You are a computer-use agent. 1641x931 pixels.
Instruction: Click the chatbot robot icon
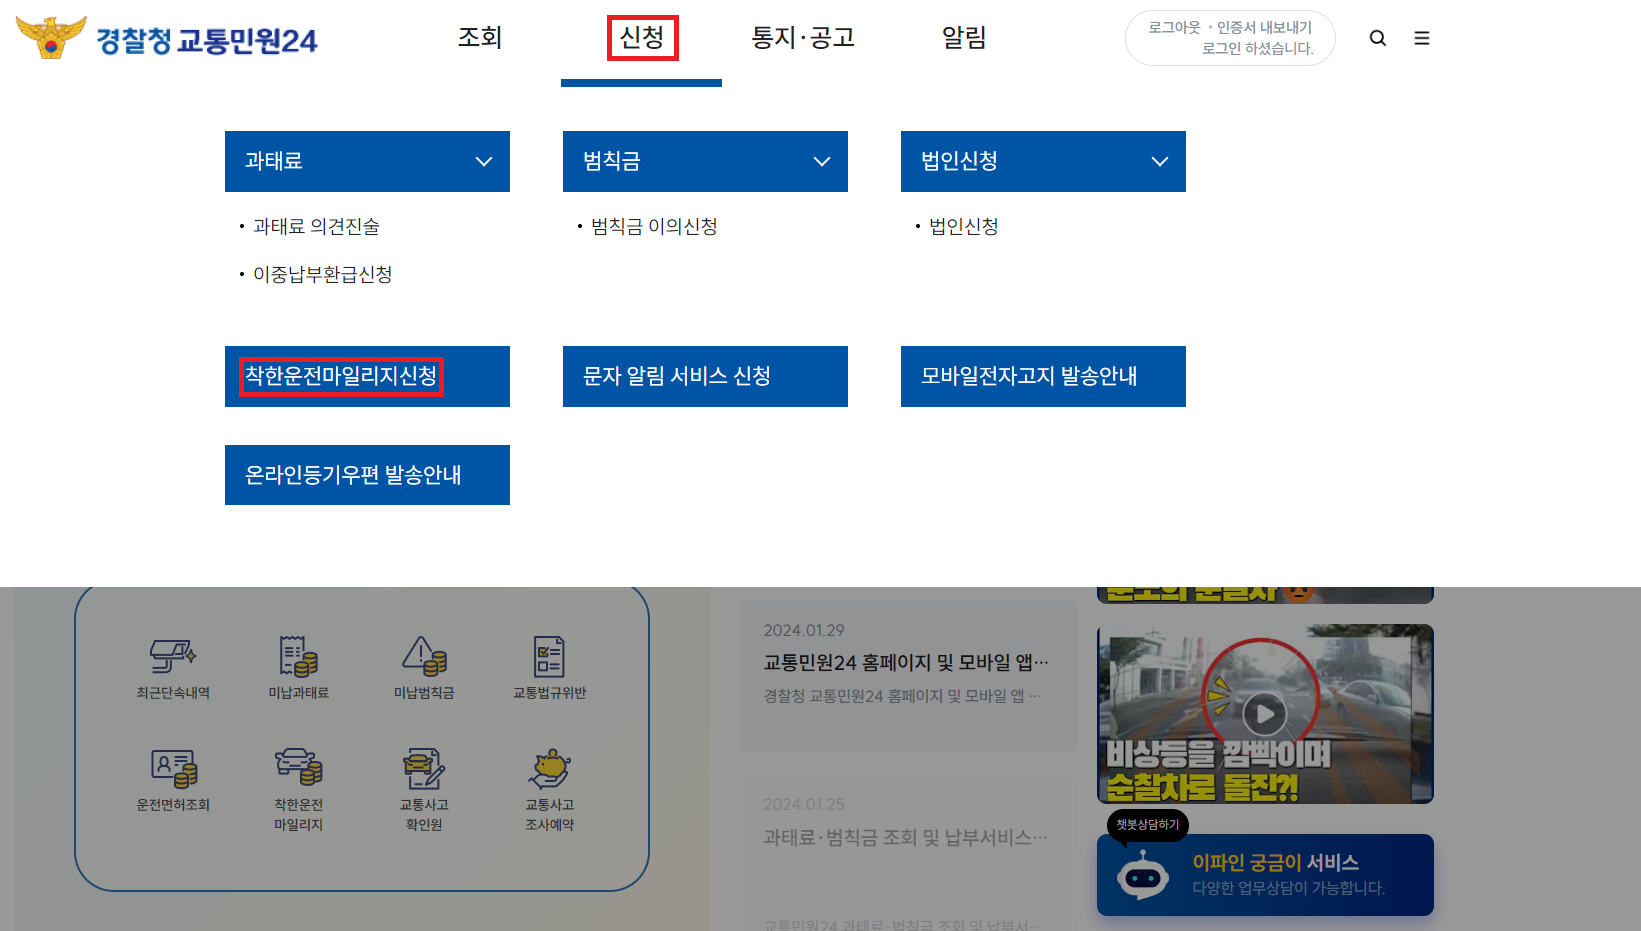click(1143, 876)
